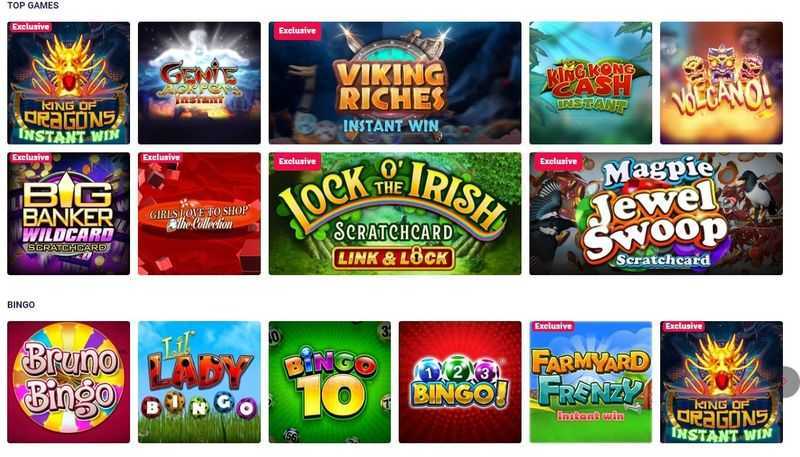Open Big Banker Wildcard Scratchcard
The height and width of the screenshot is (457, 800).
click(68, 213)
